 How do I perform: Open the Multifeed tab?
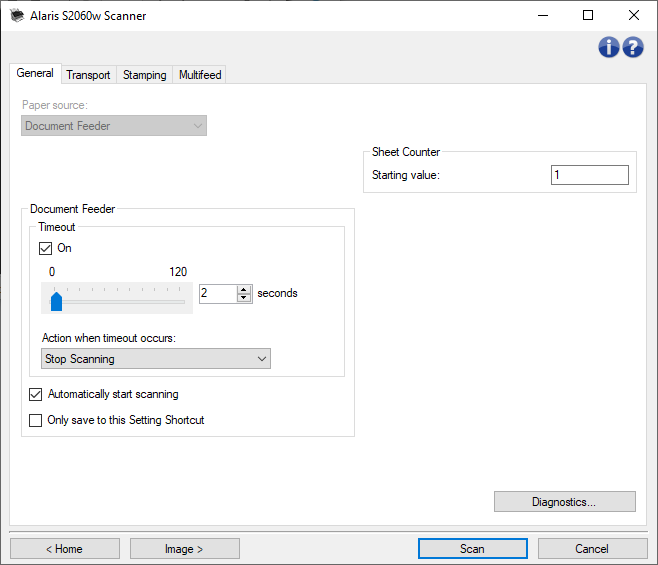[x=200, y=75]
